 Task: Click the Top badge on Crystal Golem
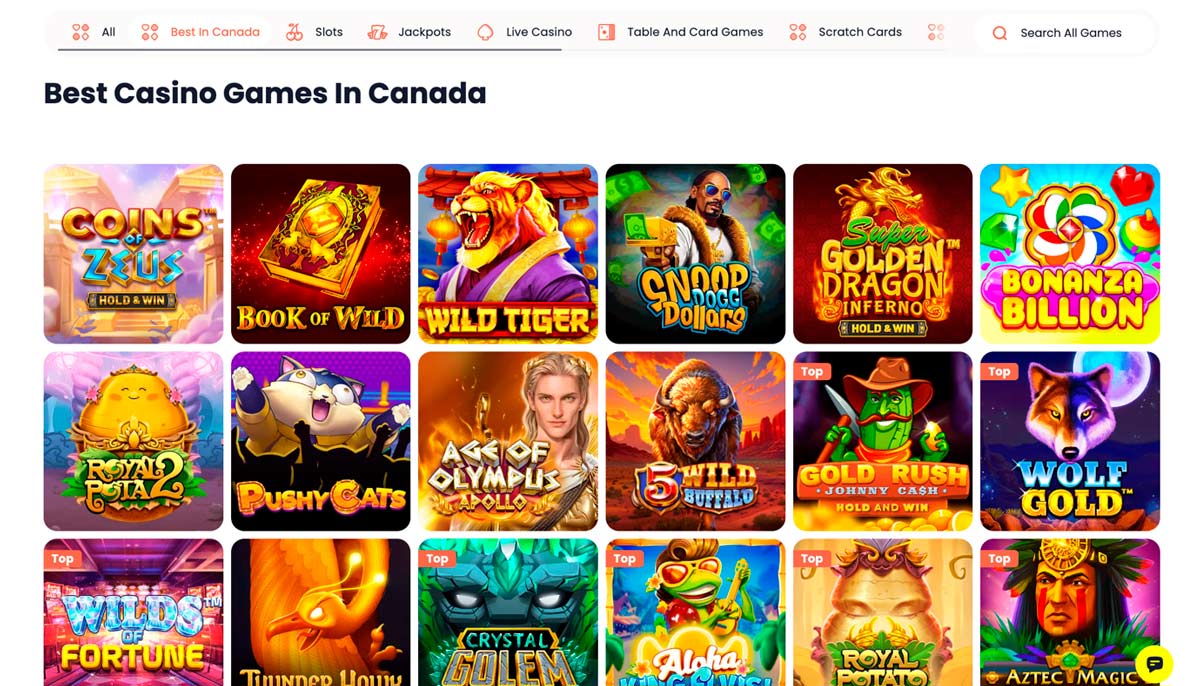point(437,559)
